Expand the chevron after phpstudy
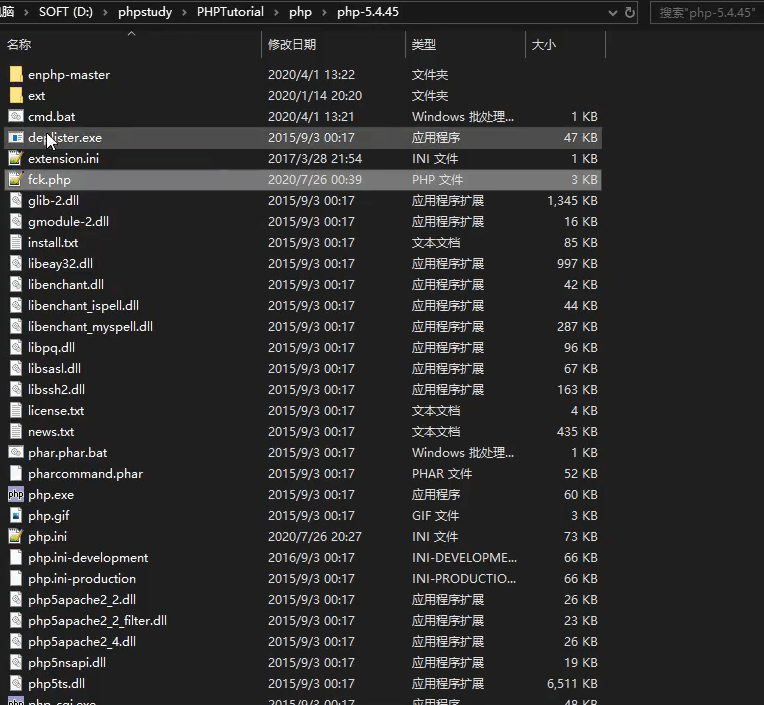Screen dimensions: 764x705 coord(184,12)
